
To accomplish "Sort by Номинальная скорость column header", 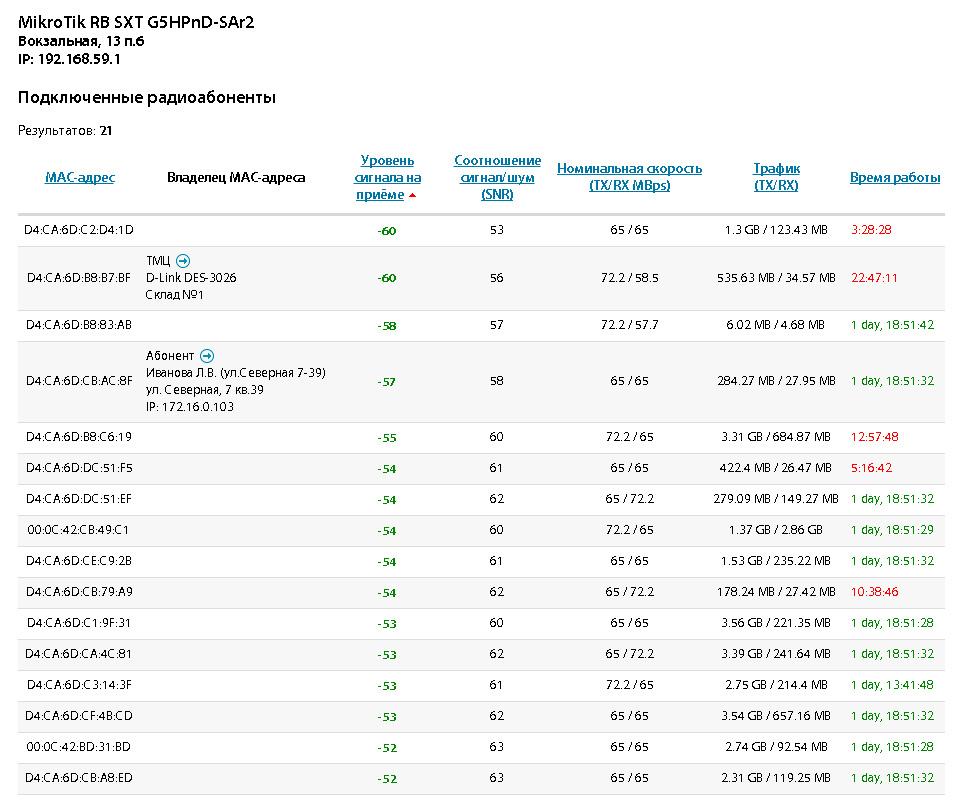I will [x=629, y=177].
